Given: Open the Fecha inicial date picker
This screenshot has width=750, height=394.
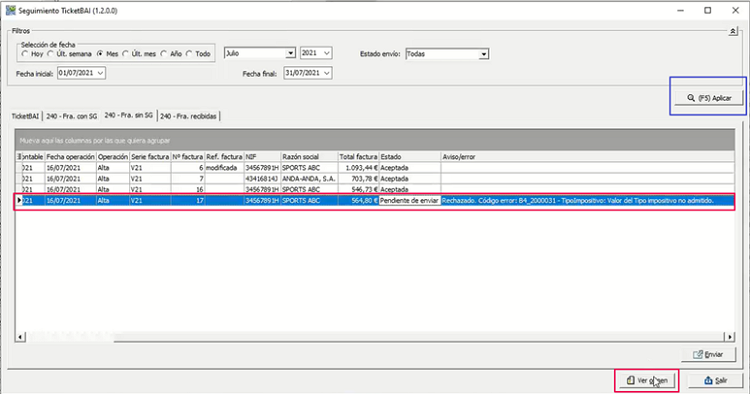Looking at the screenshot, I should pos(100,73).
